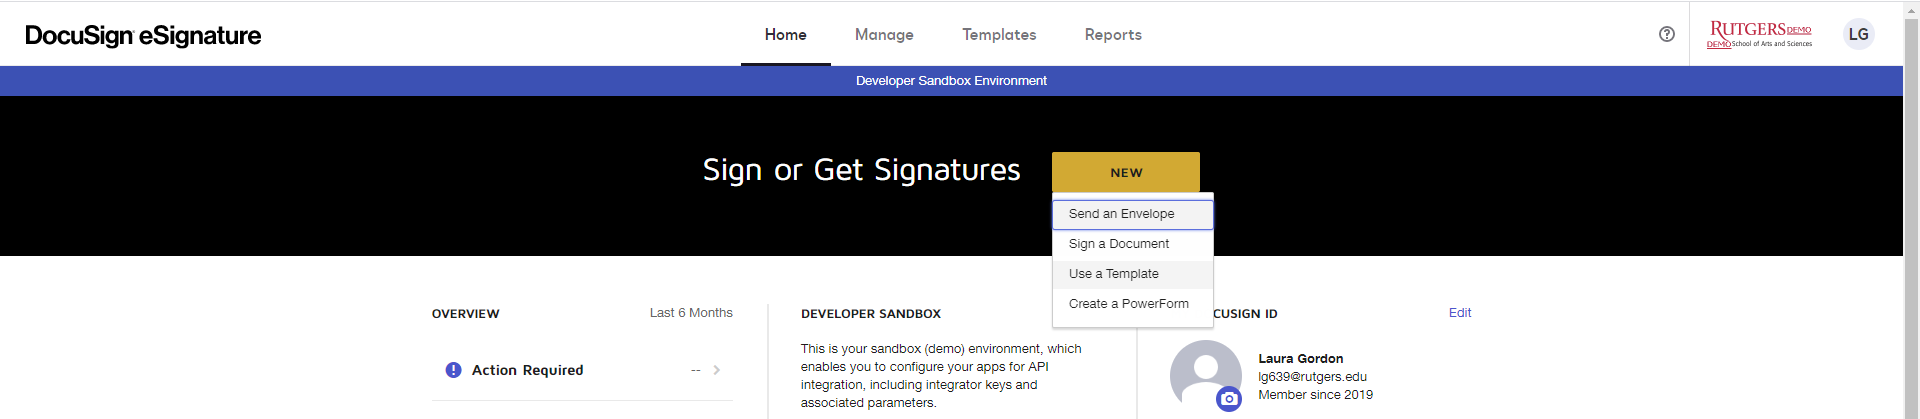1920x419 pixels.
Task: Open the Reports tab
Action: [1113, 35]
